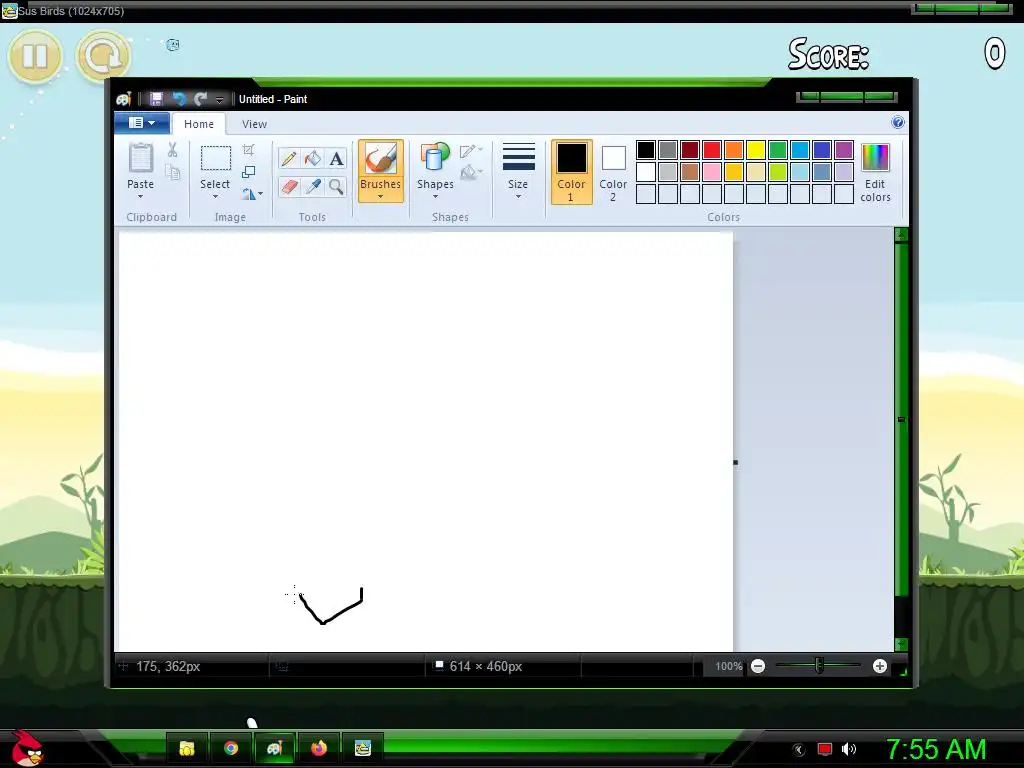Click the Redo arrow in title bar
1024x768 pixels.
[200, 99]
